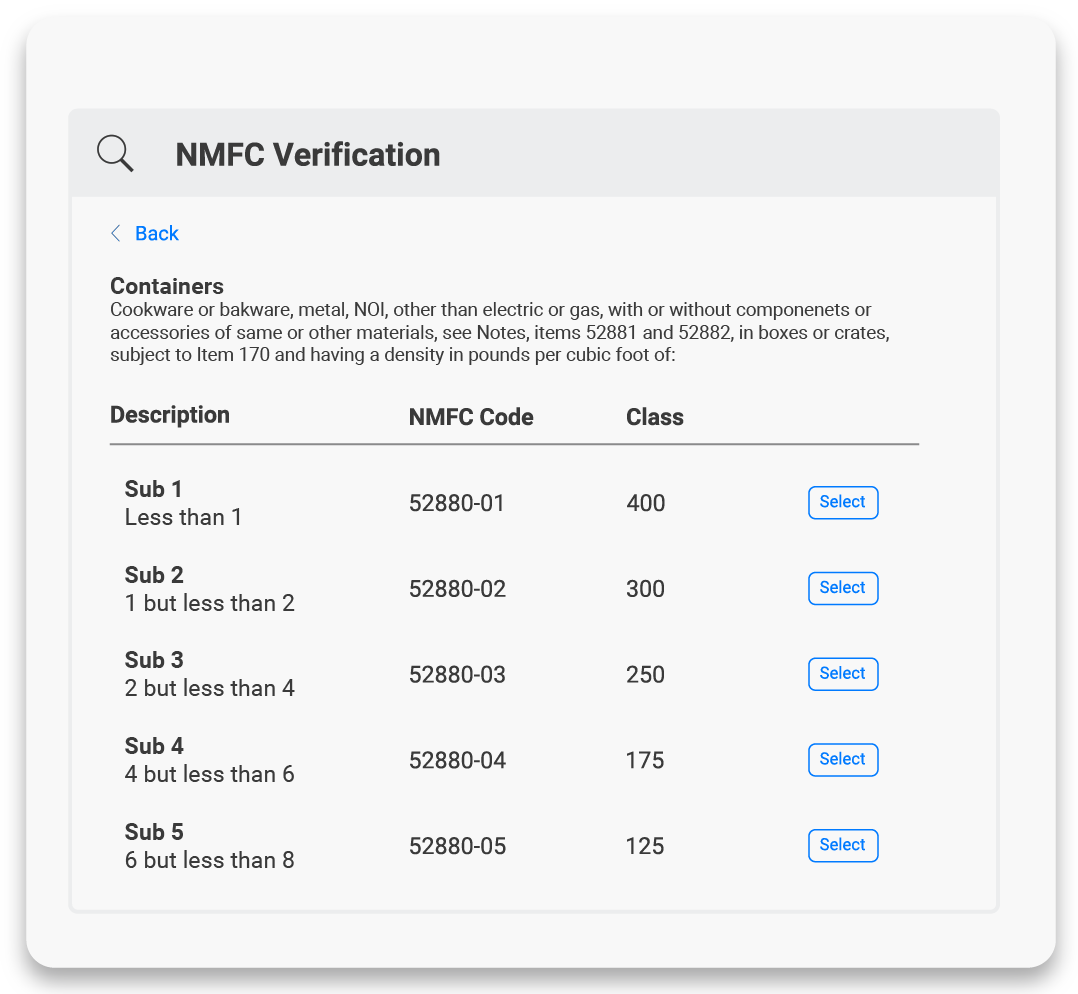Screen dimensions: 1078x994
Task: Click class value 125
Action: click(645, 846)
